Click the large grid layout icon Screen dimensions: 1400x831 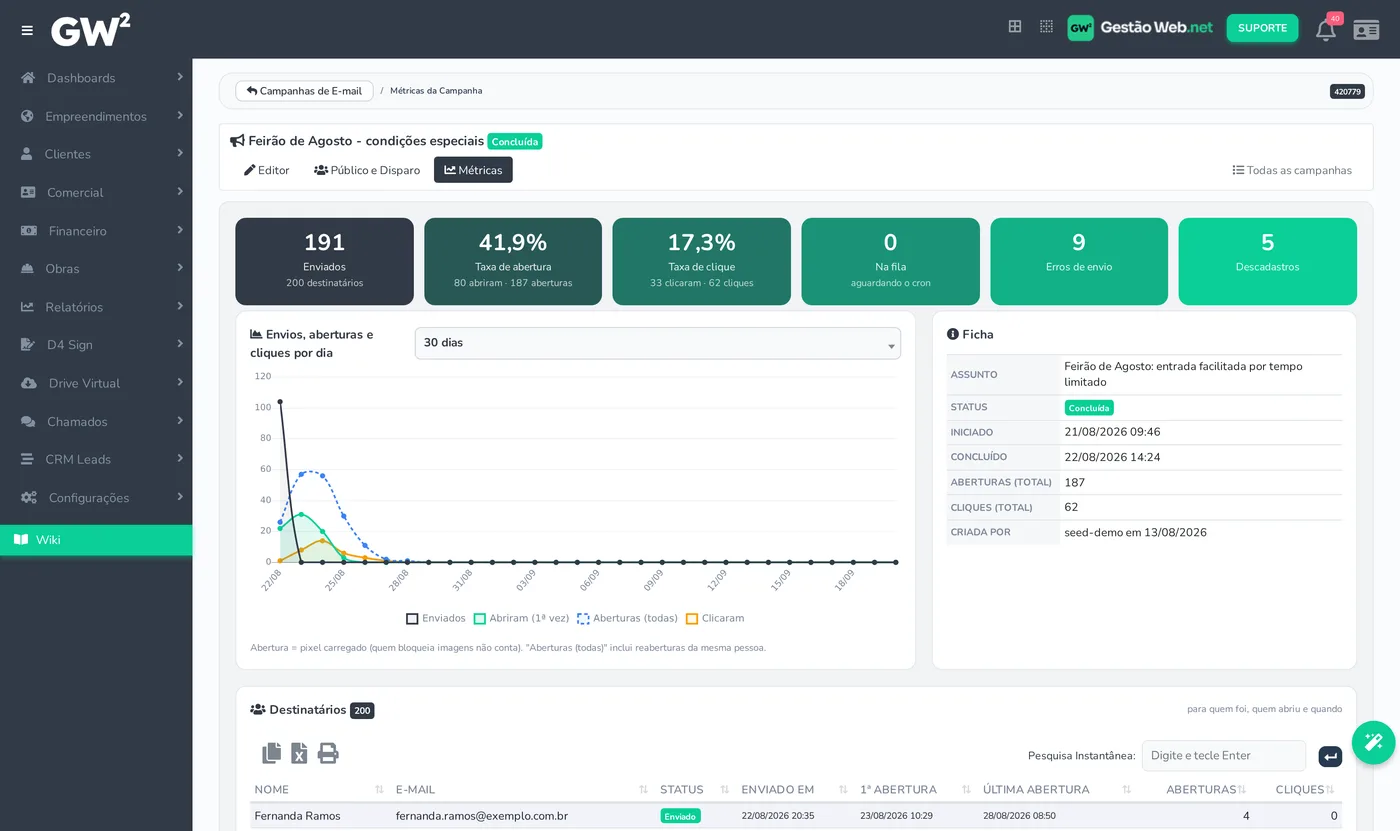[x=1015, y=27]
